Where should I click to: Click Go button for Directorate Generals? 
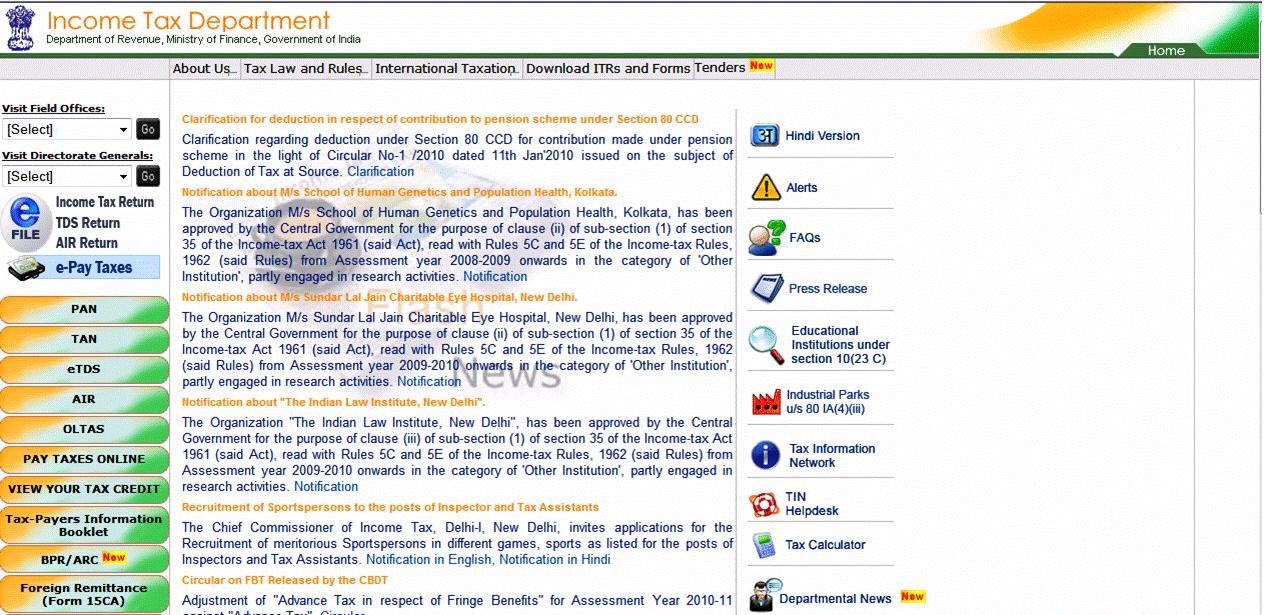point(148,176)
